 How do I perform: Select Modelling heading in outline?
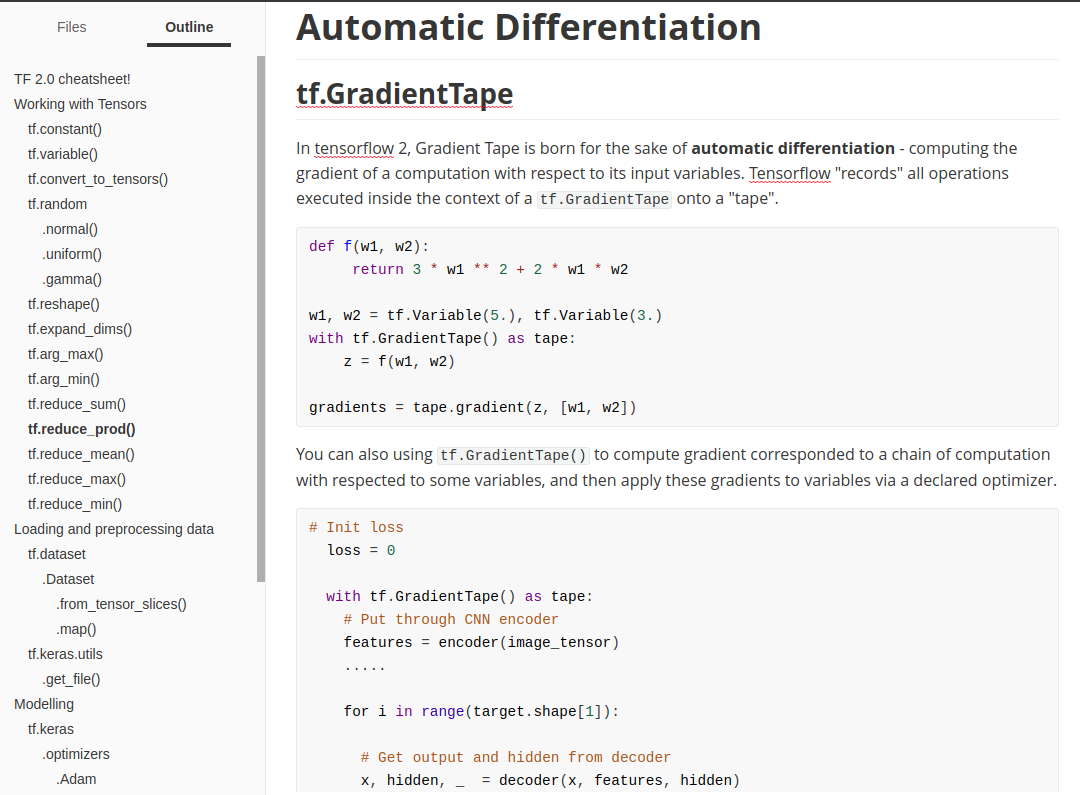click(x=44, y=704)
